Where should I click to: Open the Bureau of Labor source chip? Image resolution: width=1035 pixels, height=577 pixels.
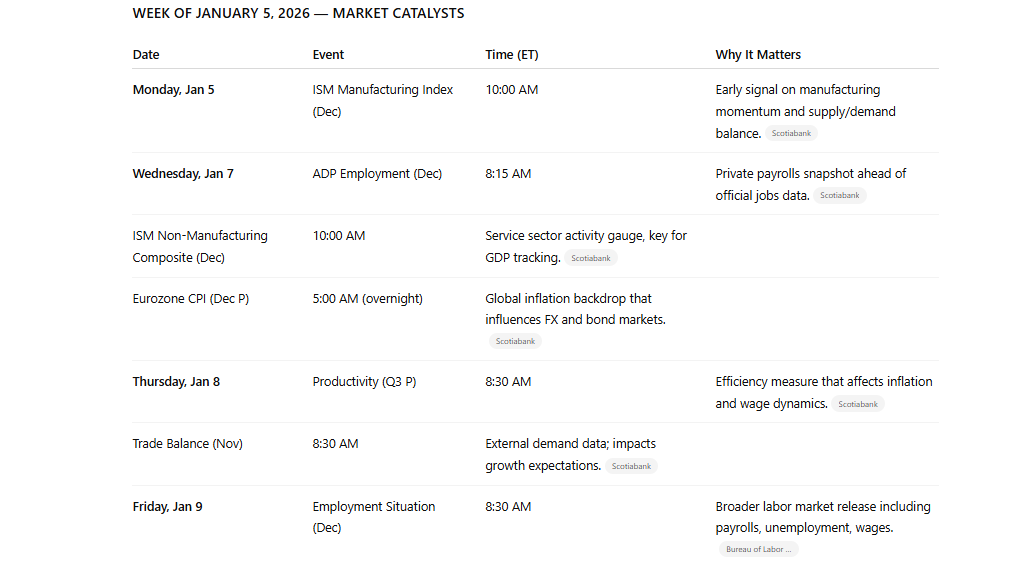(758, 549)
